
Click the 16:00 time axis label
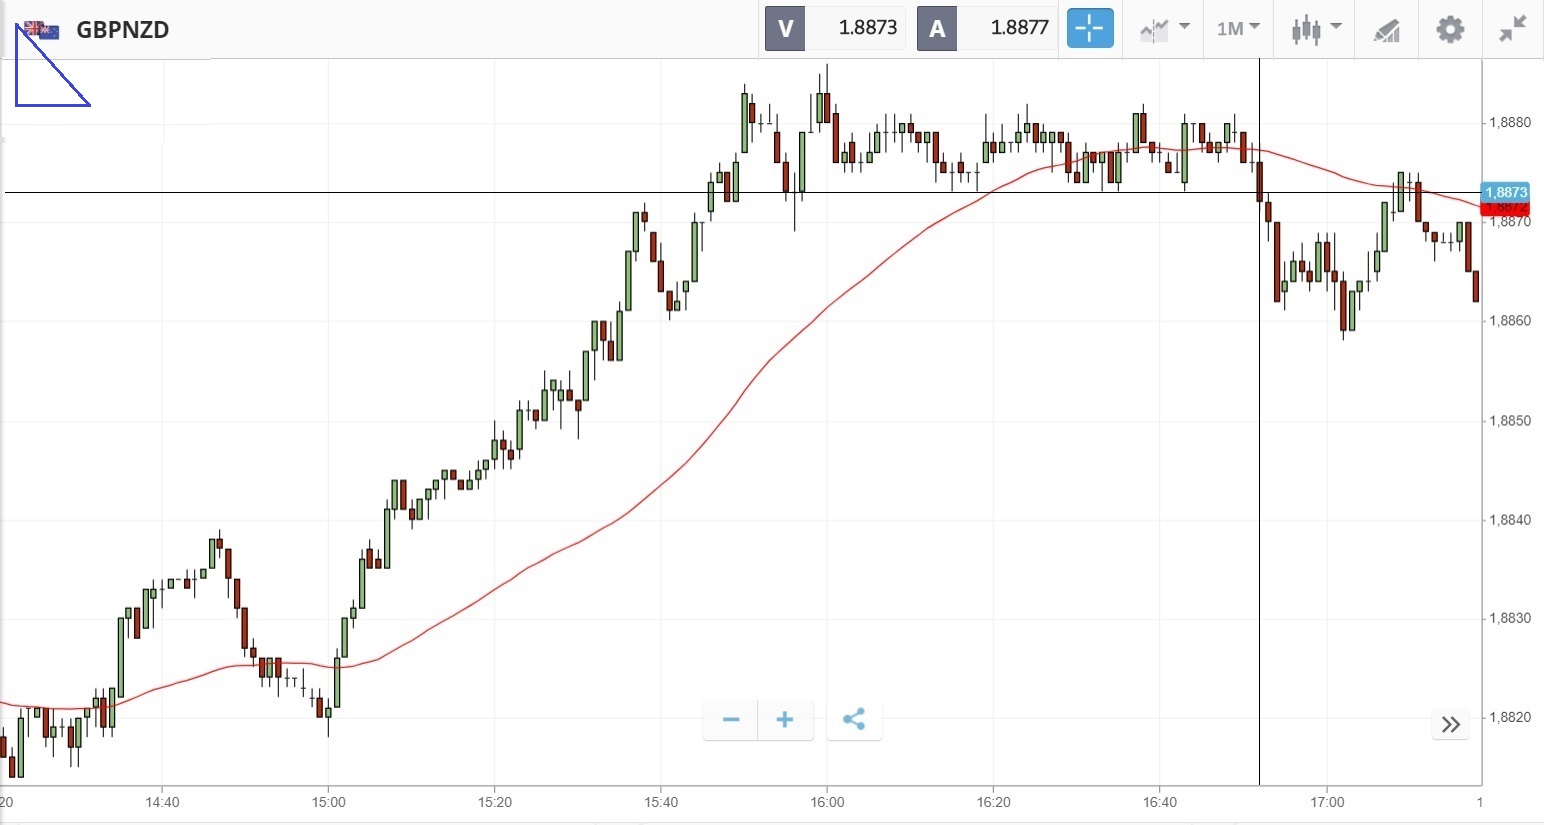[x=827, y=802]
